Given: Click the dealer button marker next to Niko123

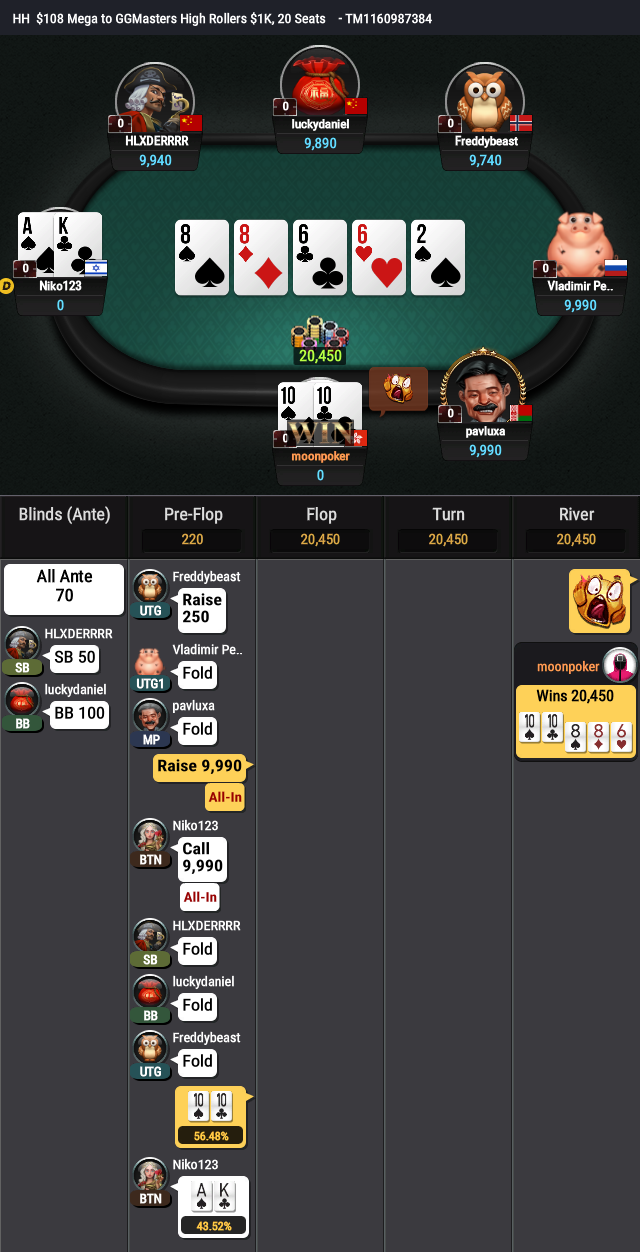Looking at the screenshot, I should click(x=7, y=286).
